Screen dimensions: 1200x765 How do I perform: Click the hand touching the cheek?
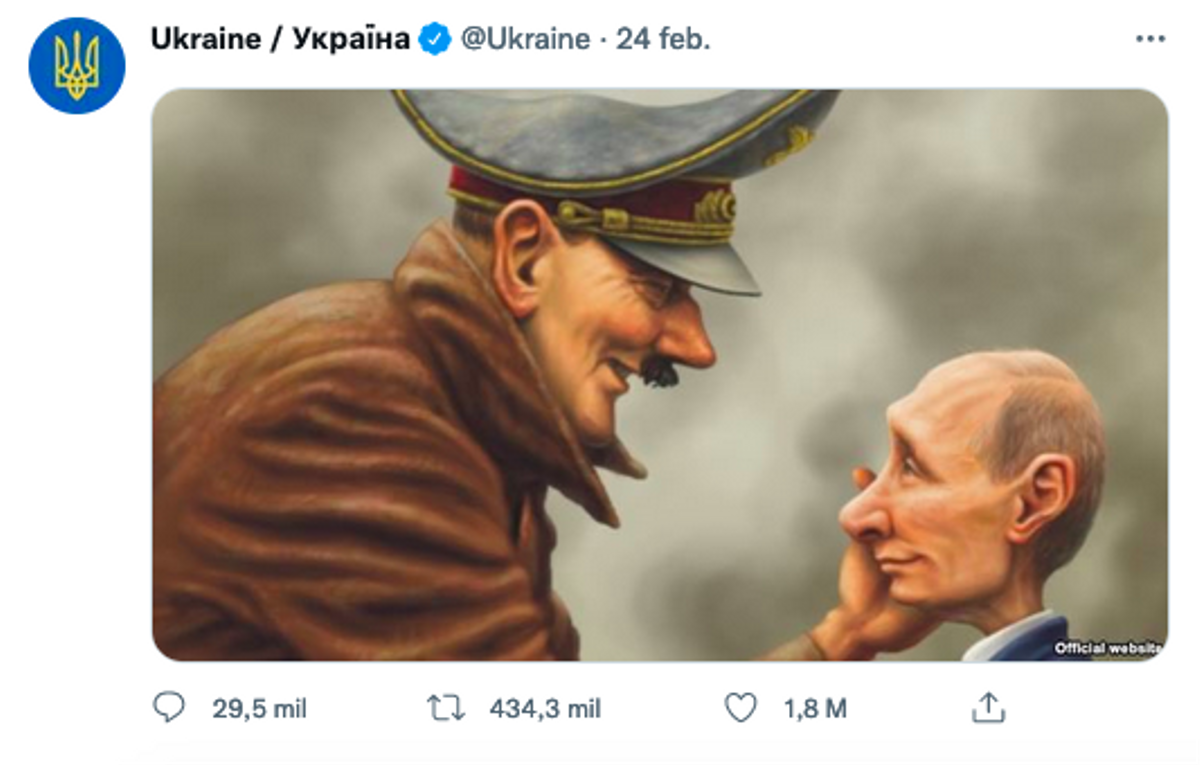[860, 590]
